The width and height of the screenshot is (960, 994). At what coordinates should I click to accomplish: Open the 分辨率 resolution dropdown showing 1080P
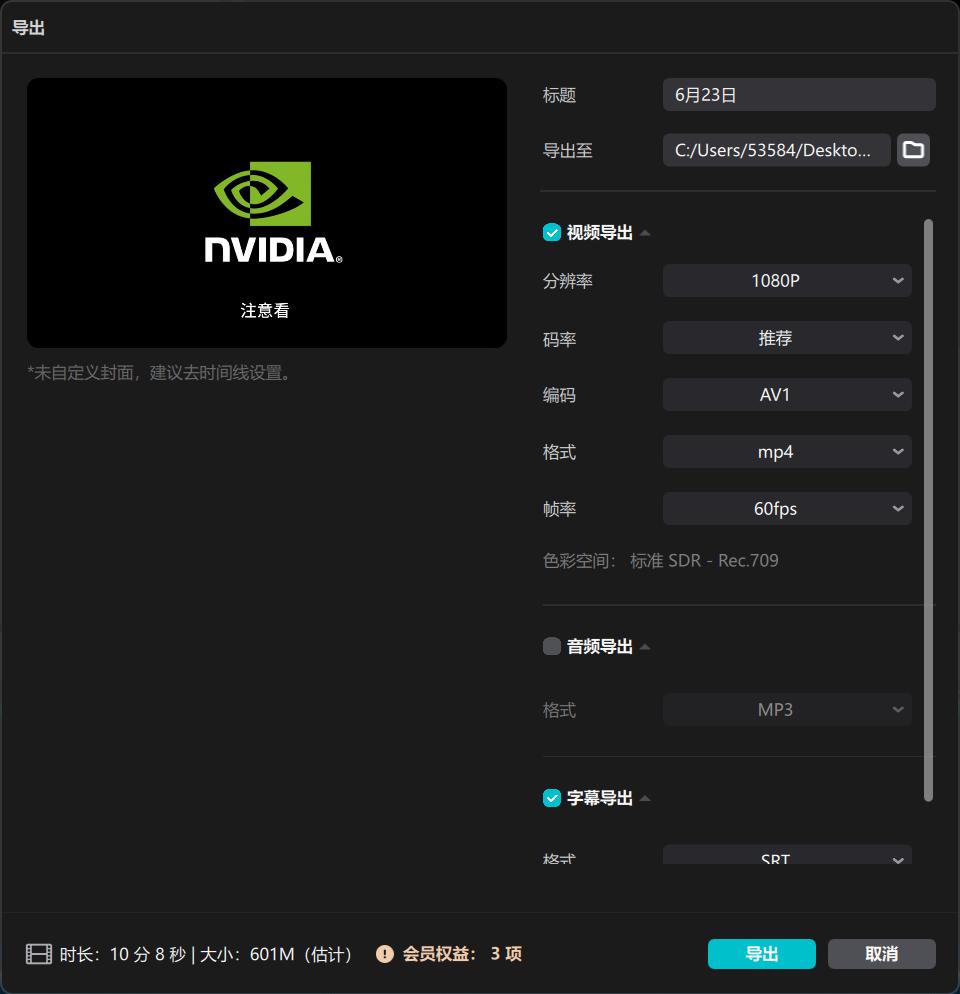coord(786,280)
